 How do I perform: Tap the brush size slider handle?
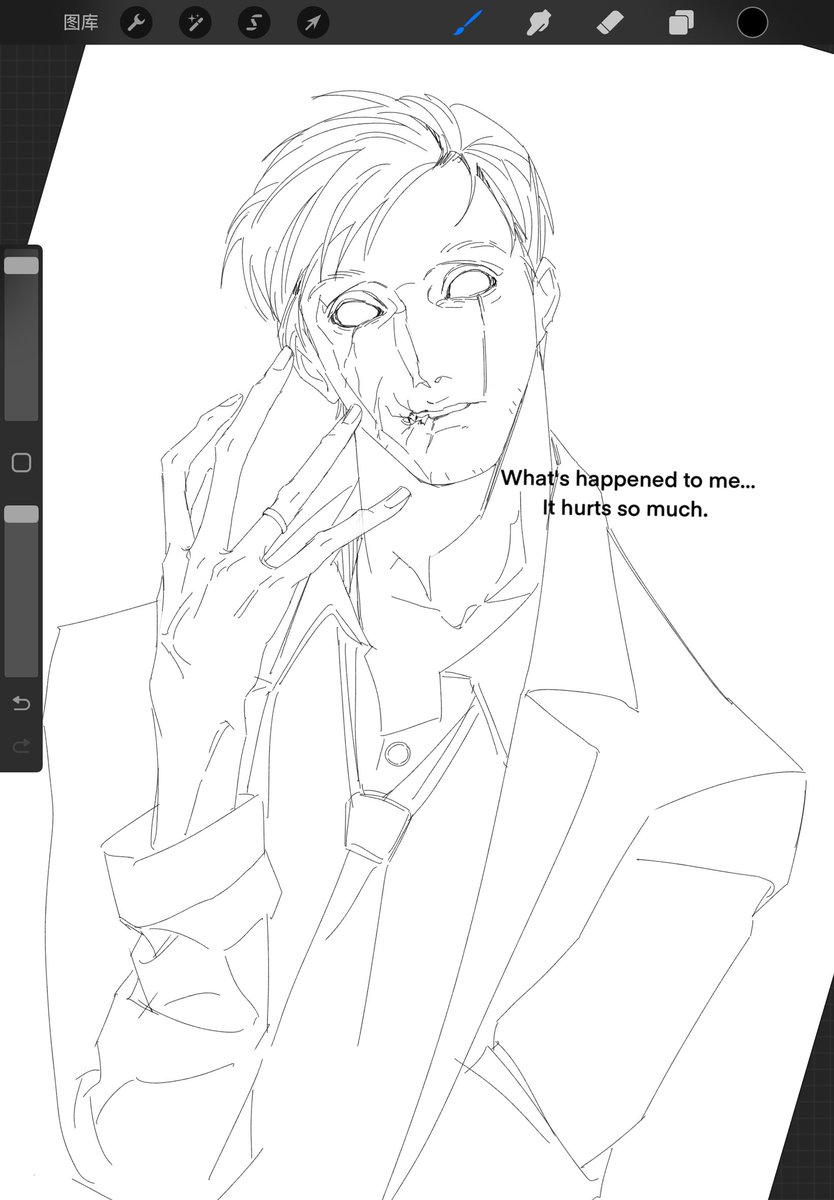[x=21, y=265]
